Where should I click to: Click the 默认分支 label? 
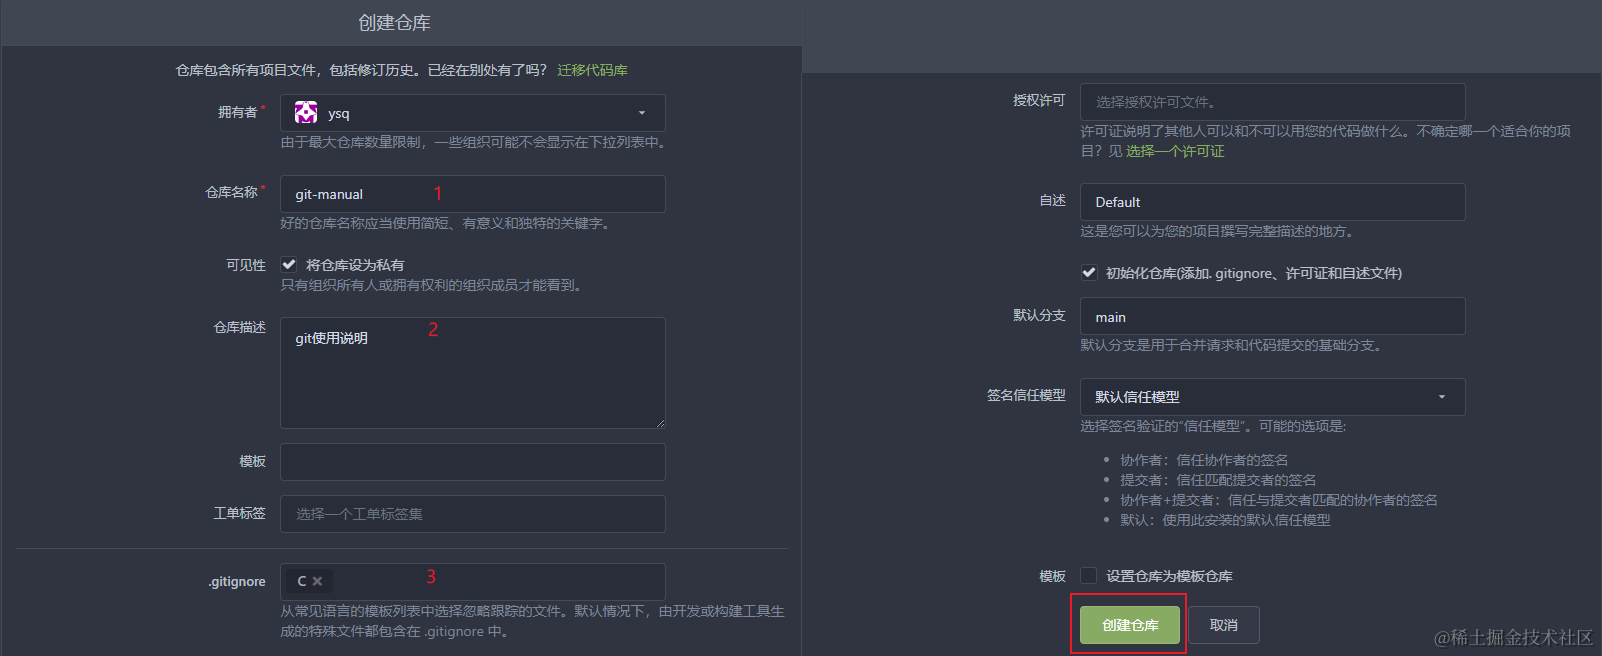(1039, 315)
